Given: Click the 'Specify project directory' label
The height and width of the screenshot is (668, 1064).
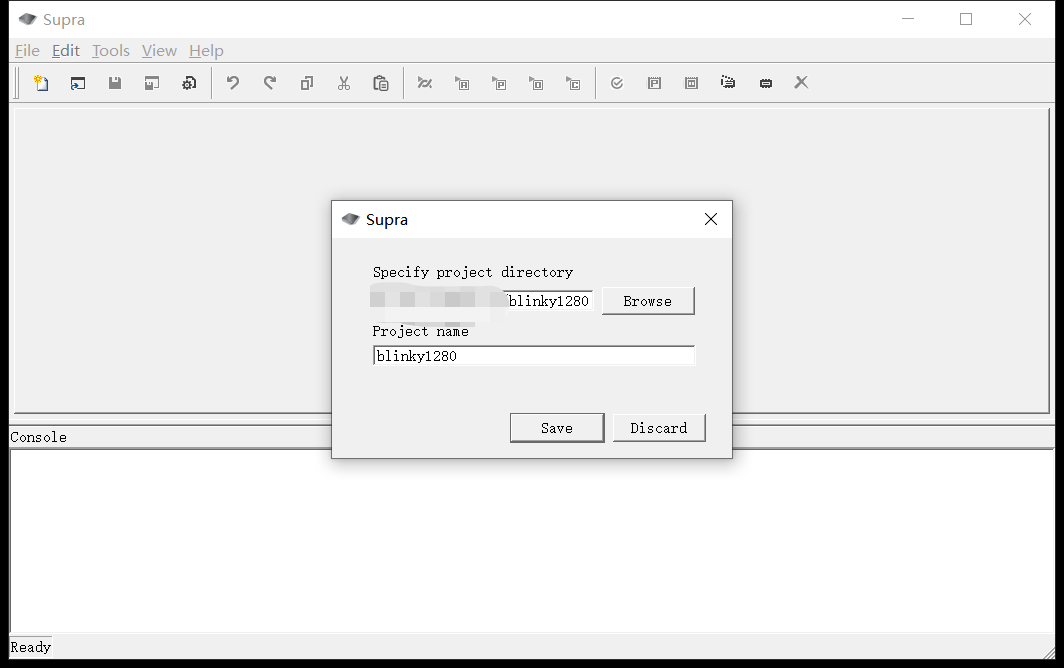Looking at the screenshot, I should (473, 272).
